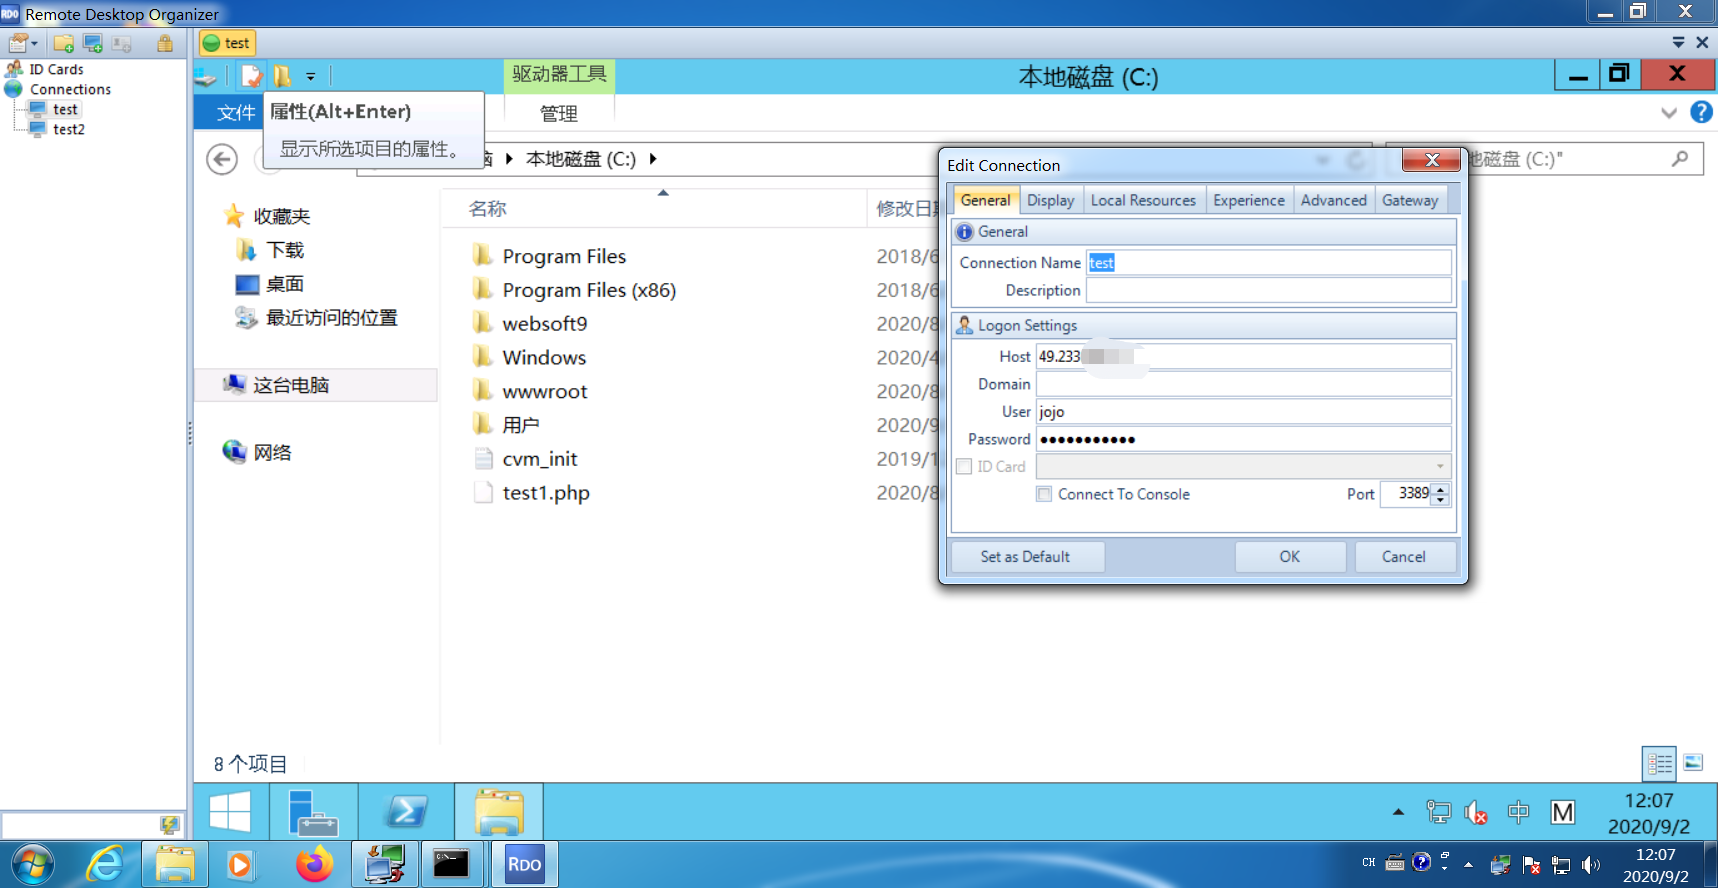Click the Connection Name field
Screen dimensions: 1718x888
pos(1268,263)
